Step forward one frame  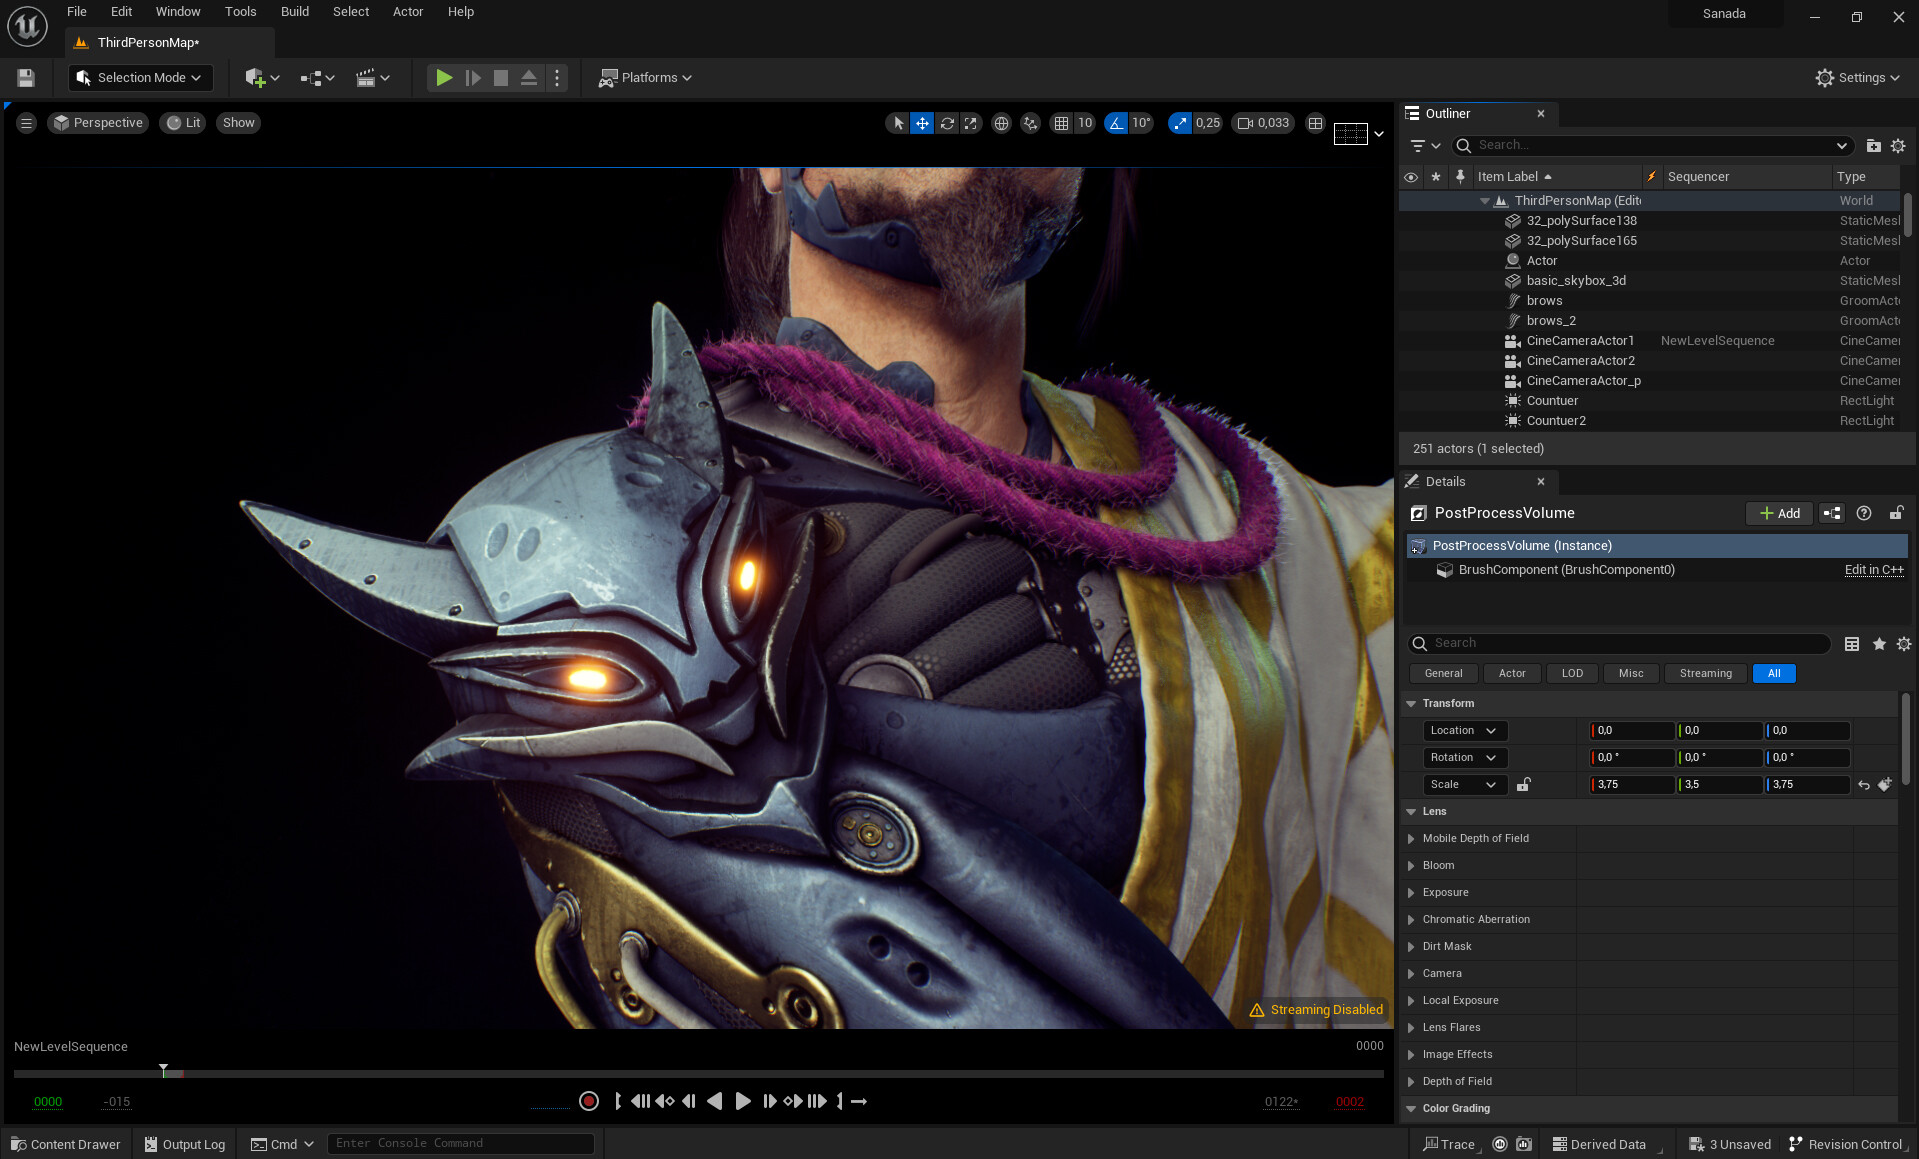click(769, 1101)
